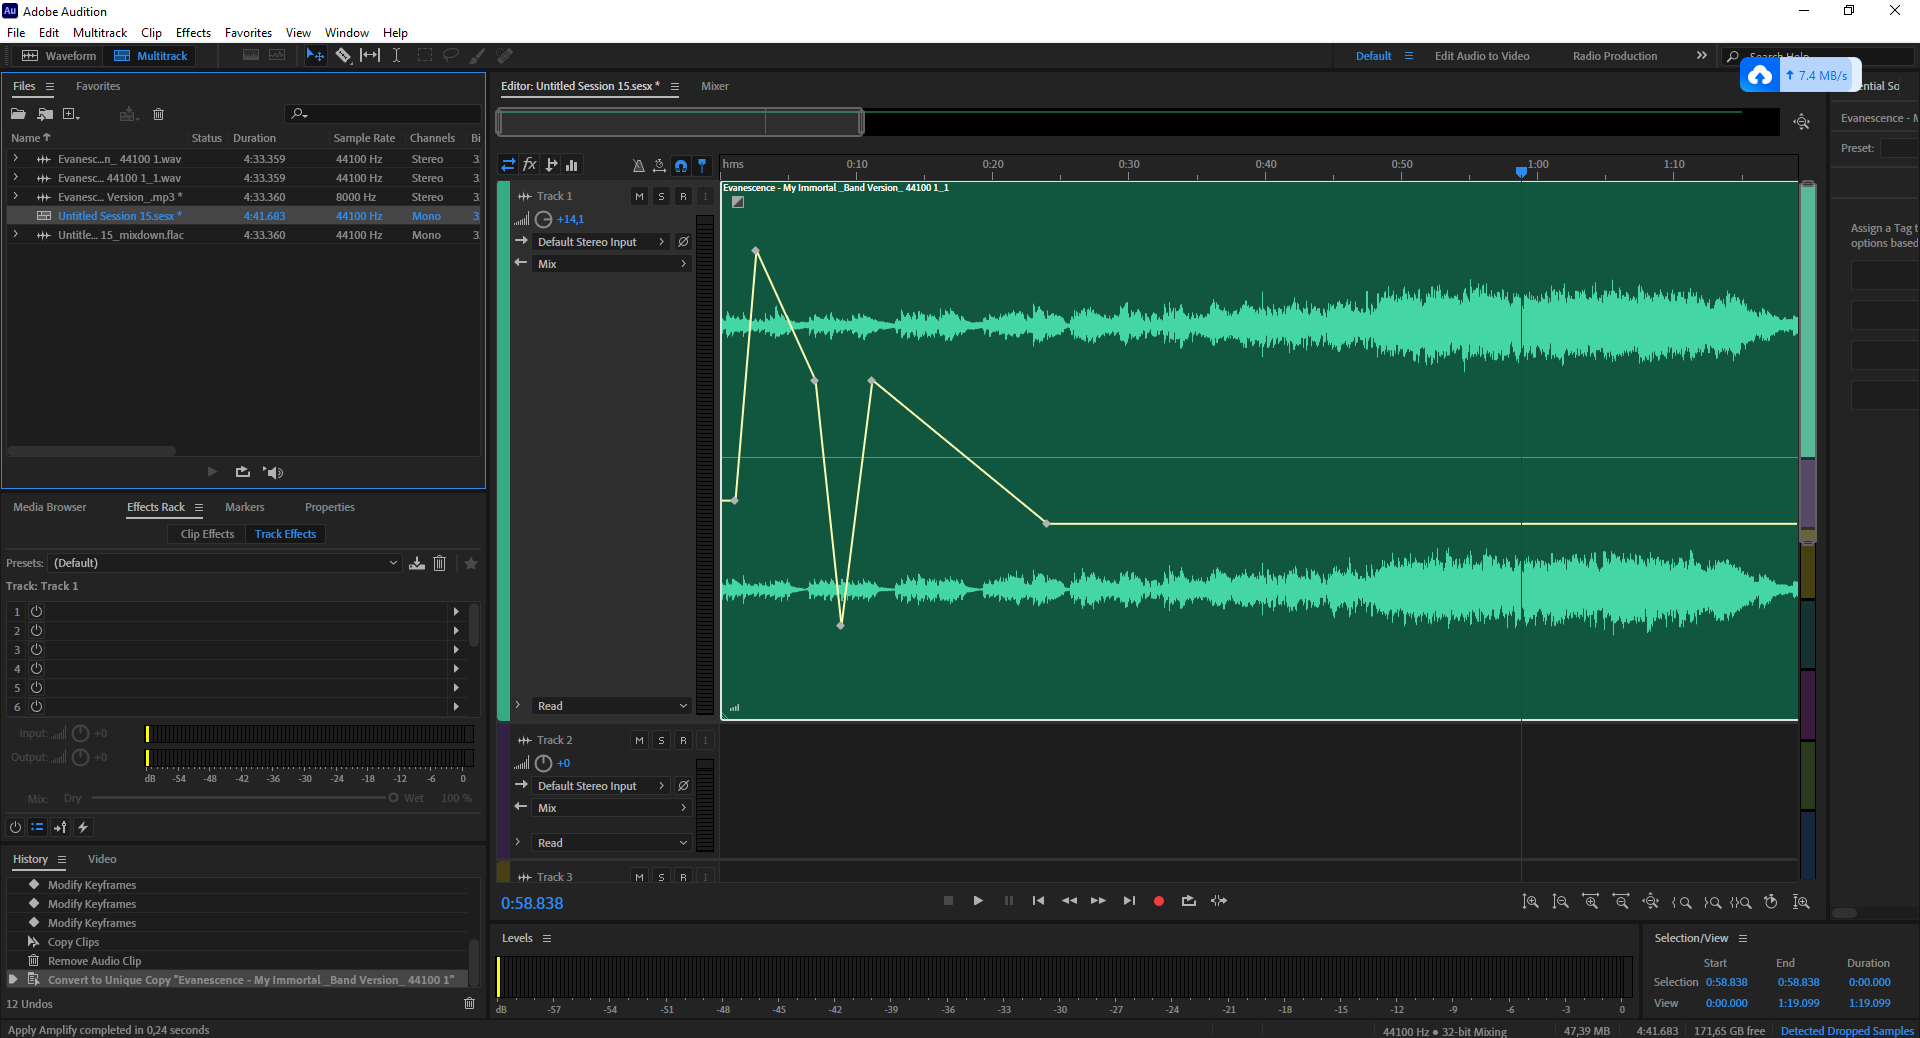Click the Sends icon in editor toolbar
1920x1038 pixels.
coord(551,165)
